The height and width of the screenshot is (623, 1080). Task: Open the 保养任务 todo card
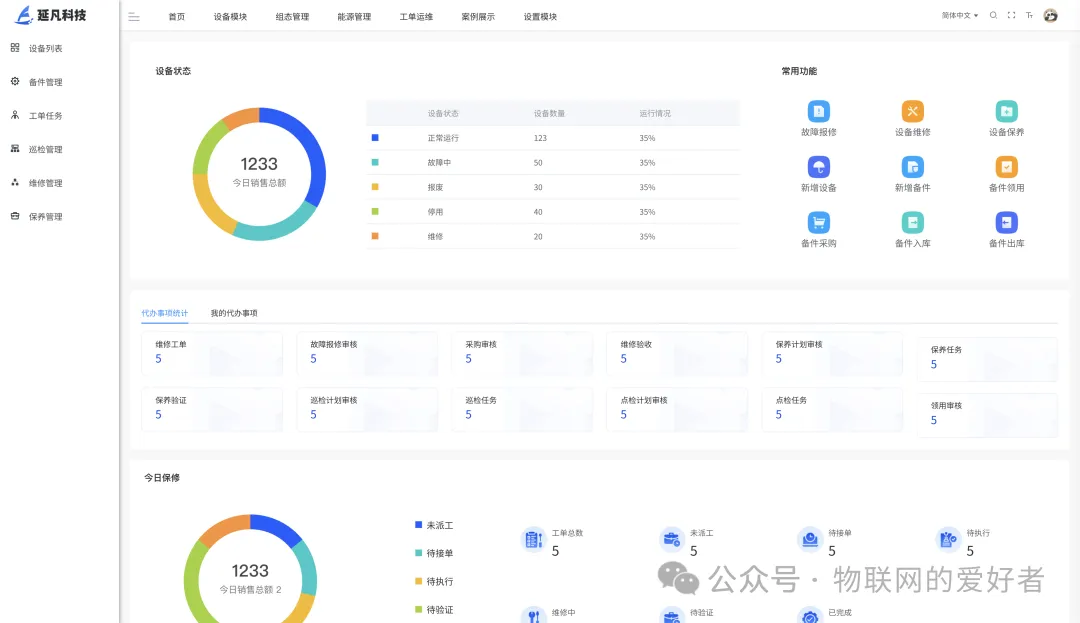pyautogui.click(x=987, y=359)
